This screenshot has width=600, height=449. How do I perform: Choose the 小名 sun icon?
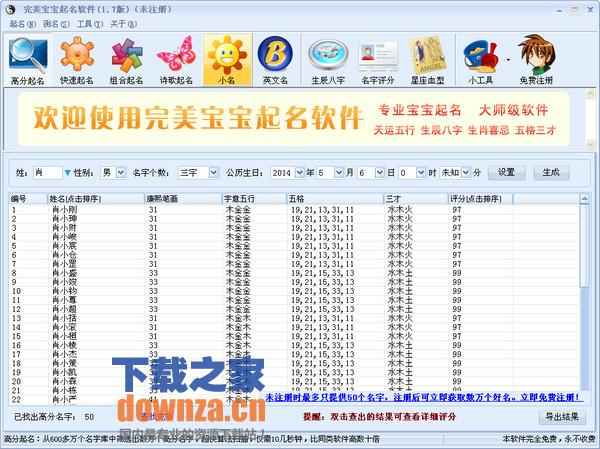(227, 60)
